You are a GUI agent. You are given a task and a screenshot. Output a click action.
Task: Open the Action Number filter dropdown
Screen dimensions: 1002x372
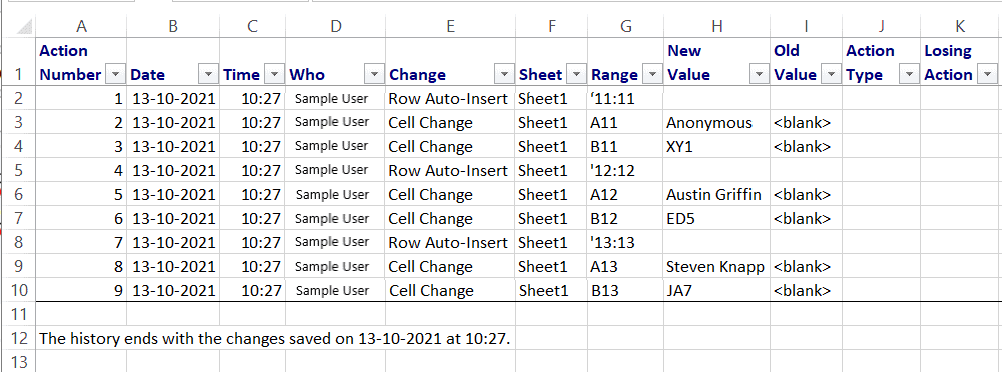115,75
